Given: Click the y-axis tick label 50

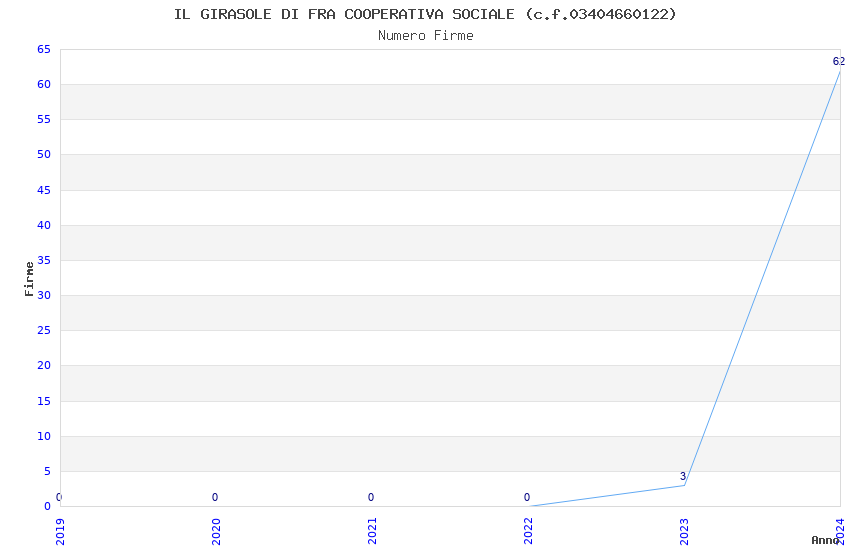Looking at the screenshot, I should click(44, 155).
